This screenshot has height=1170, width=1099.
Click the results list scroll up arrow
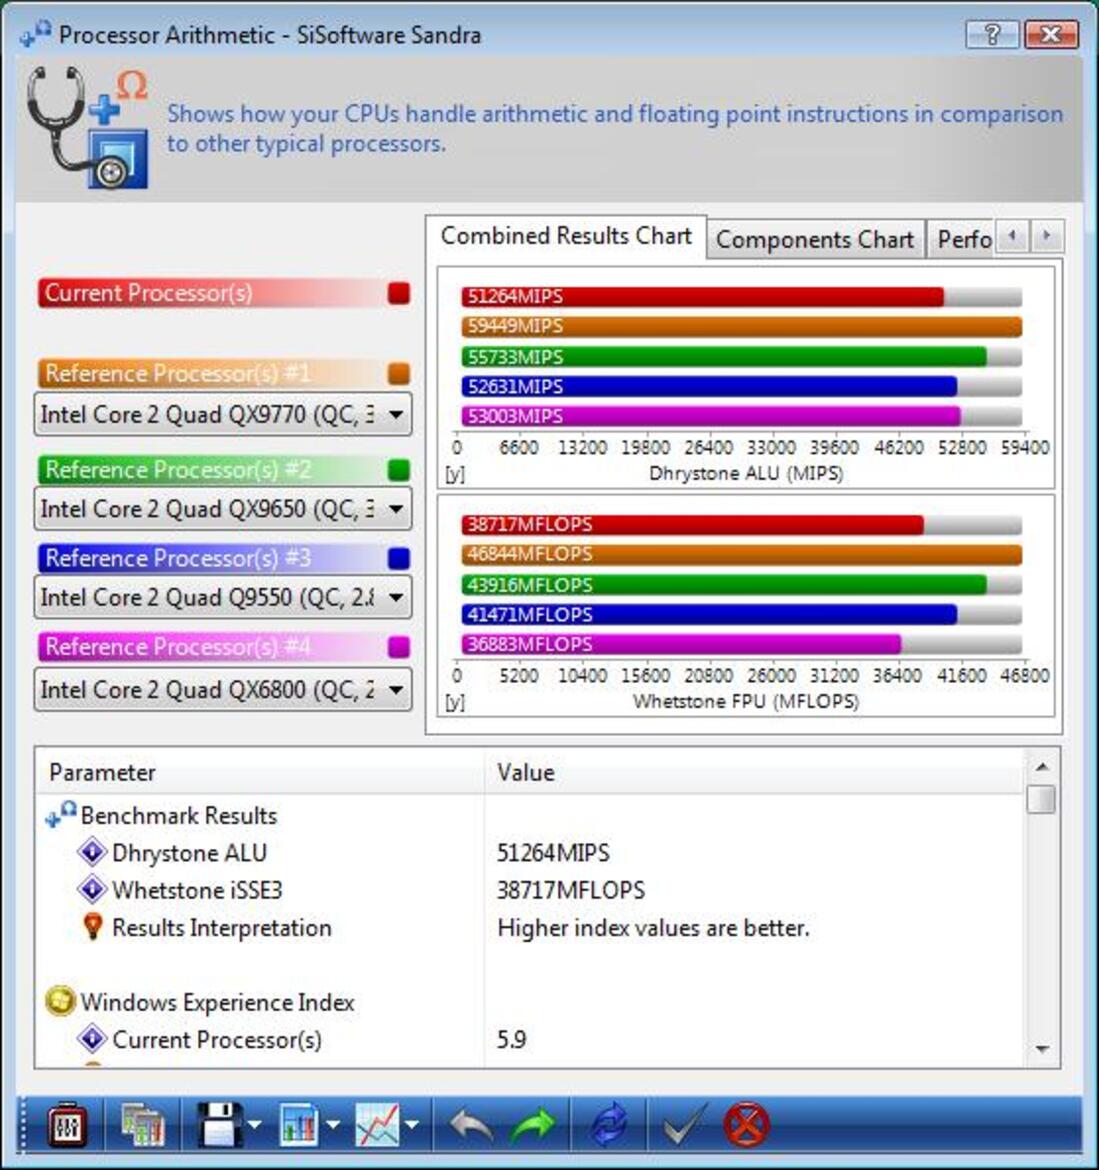click(1042, 766)
